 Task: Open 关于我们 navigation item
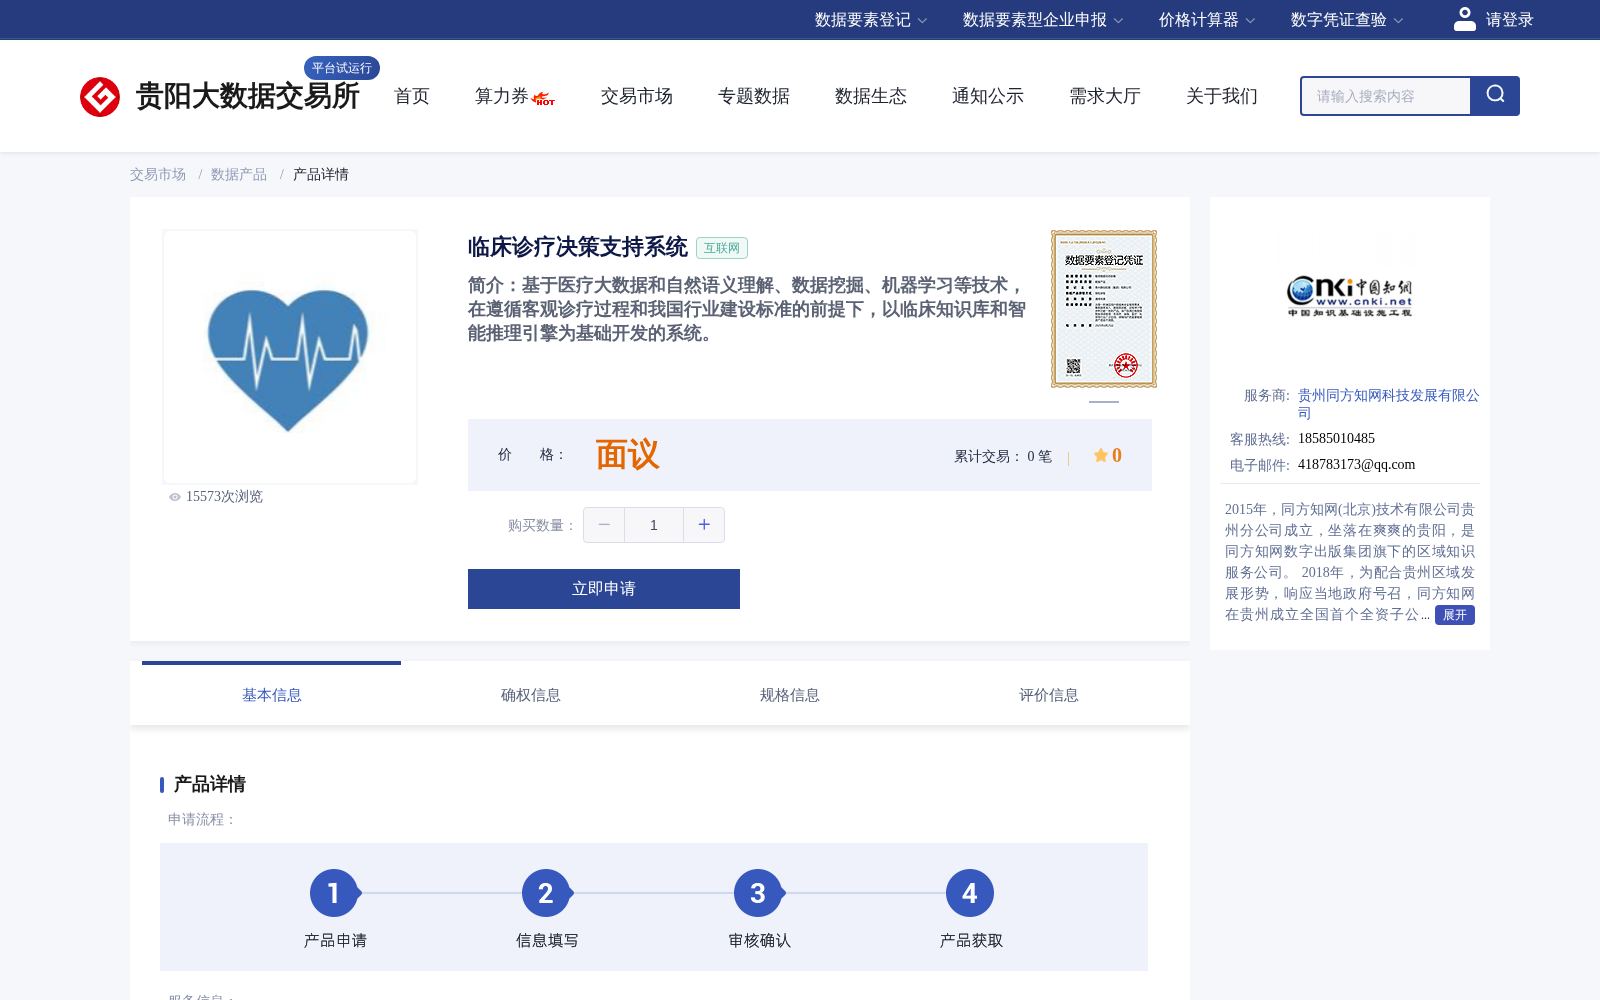click(1222, 96)
